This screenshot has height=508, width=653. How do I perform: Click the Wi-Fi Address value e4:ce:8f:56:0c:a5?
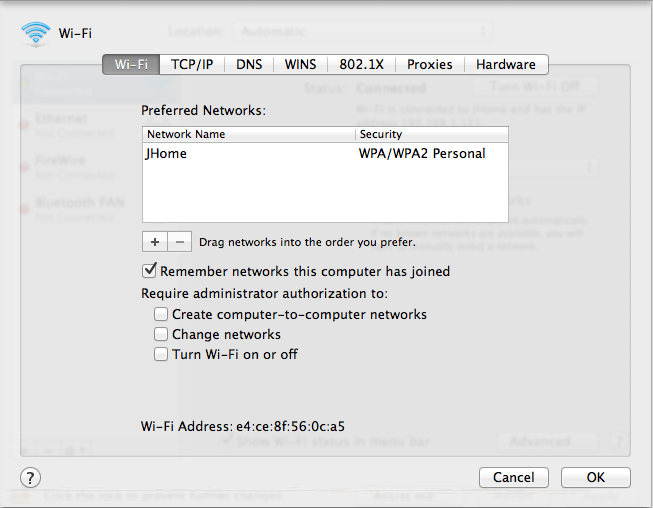click(290, 426)
